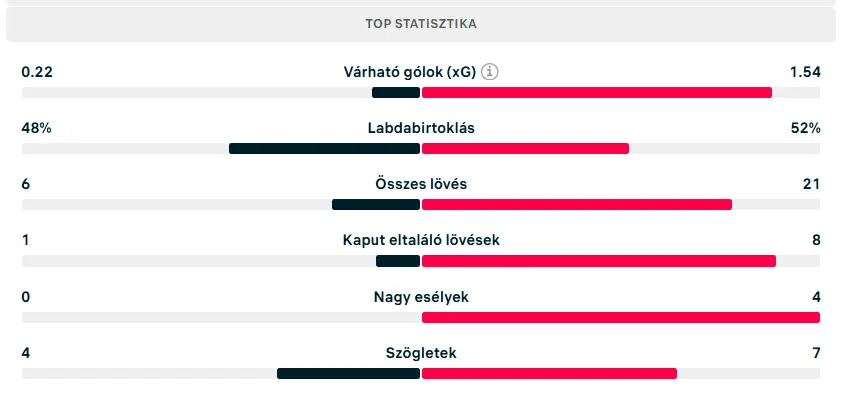Click the dark corners bar
The height and width of the screenshot is (393, 841).
[x=349, y=374]
